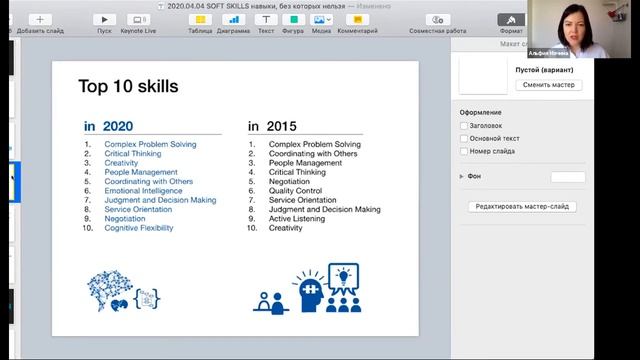Click 'Critical Thinking' in the 2020 list
The image size is (640, 360).
pos(133,153)
